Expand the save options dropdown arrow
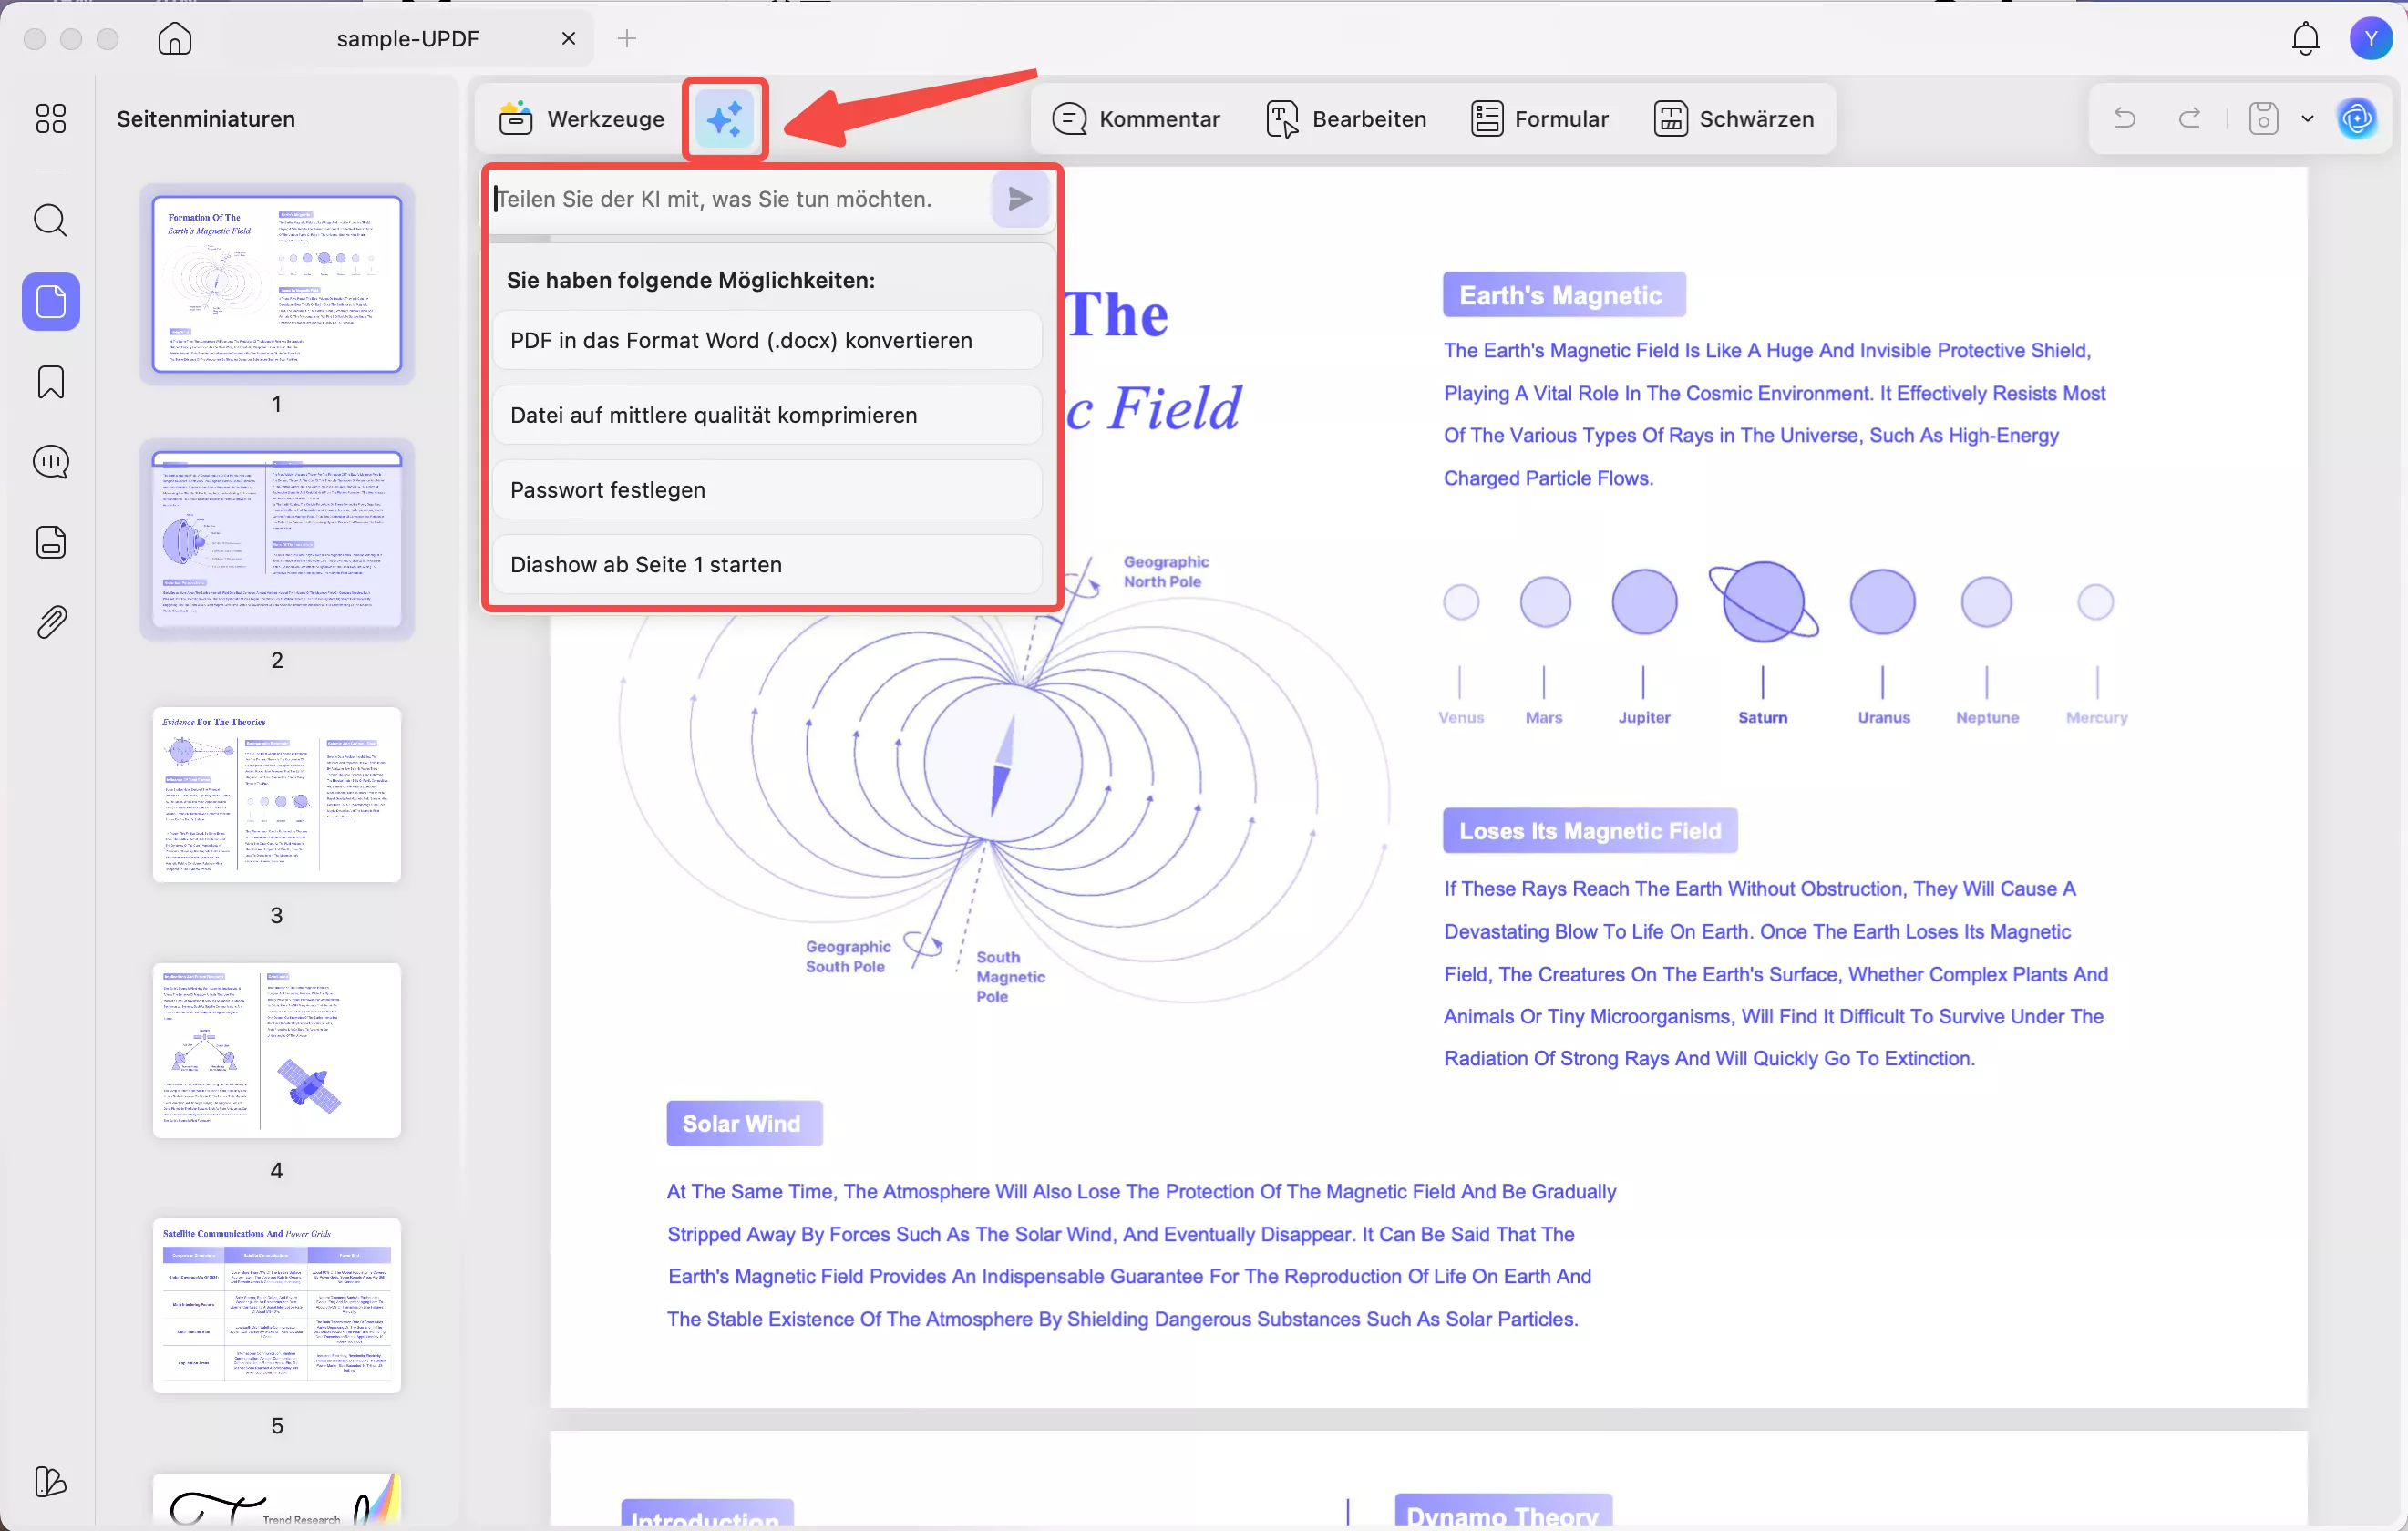Image resolution: width=2408 pixels, height=1531 pixels. click(x=2308, y=119)
